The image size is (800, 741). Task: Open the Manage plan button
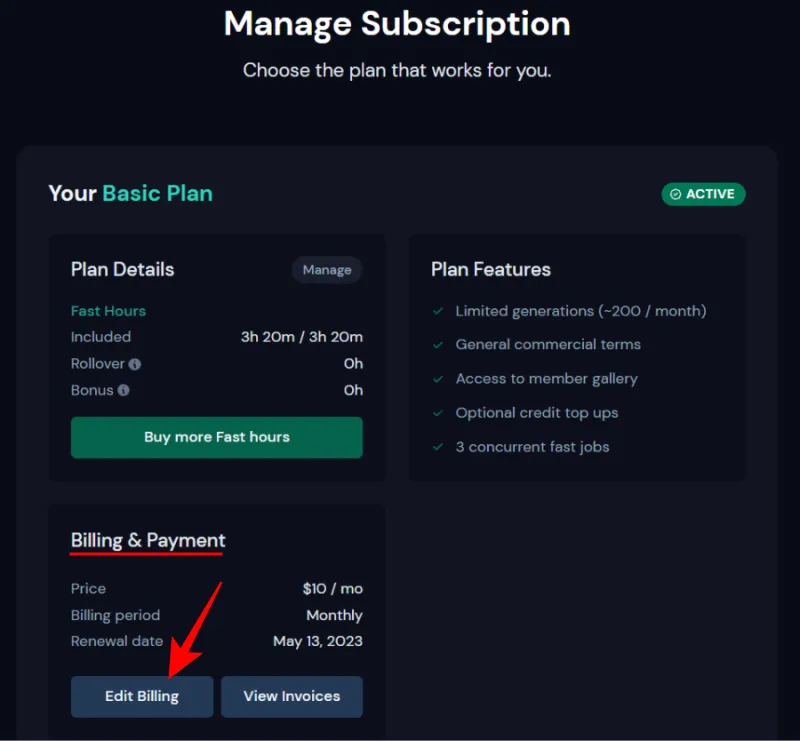327,269
